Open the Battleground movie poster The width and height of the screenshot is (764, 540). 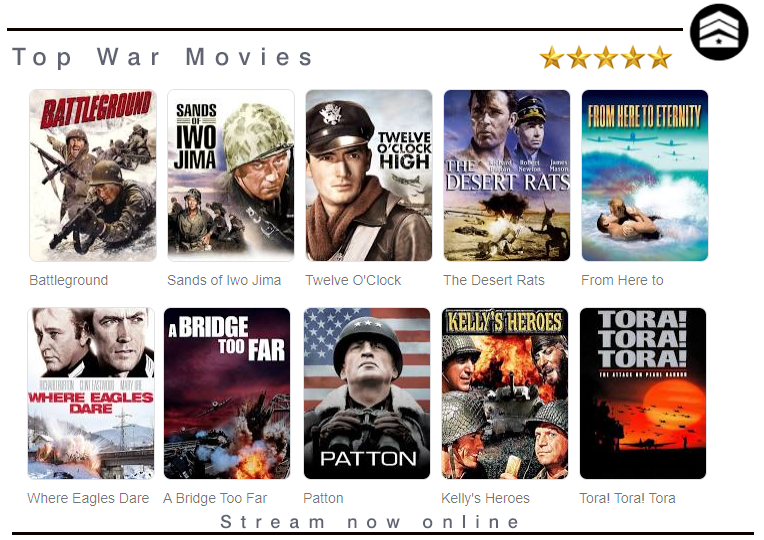coord(93,175)
